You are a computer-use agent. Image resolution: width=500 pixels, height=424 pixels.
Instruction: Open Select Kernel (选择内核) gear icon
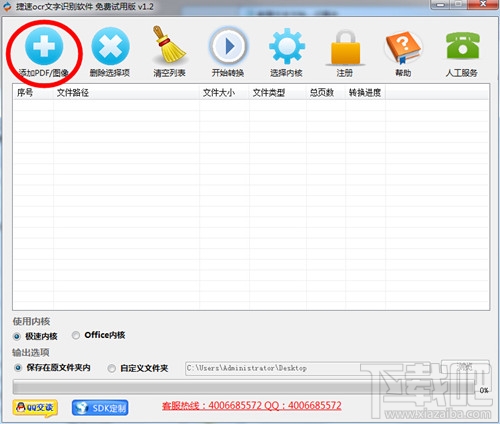tap(287, 46)
